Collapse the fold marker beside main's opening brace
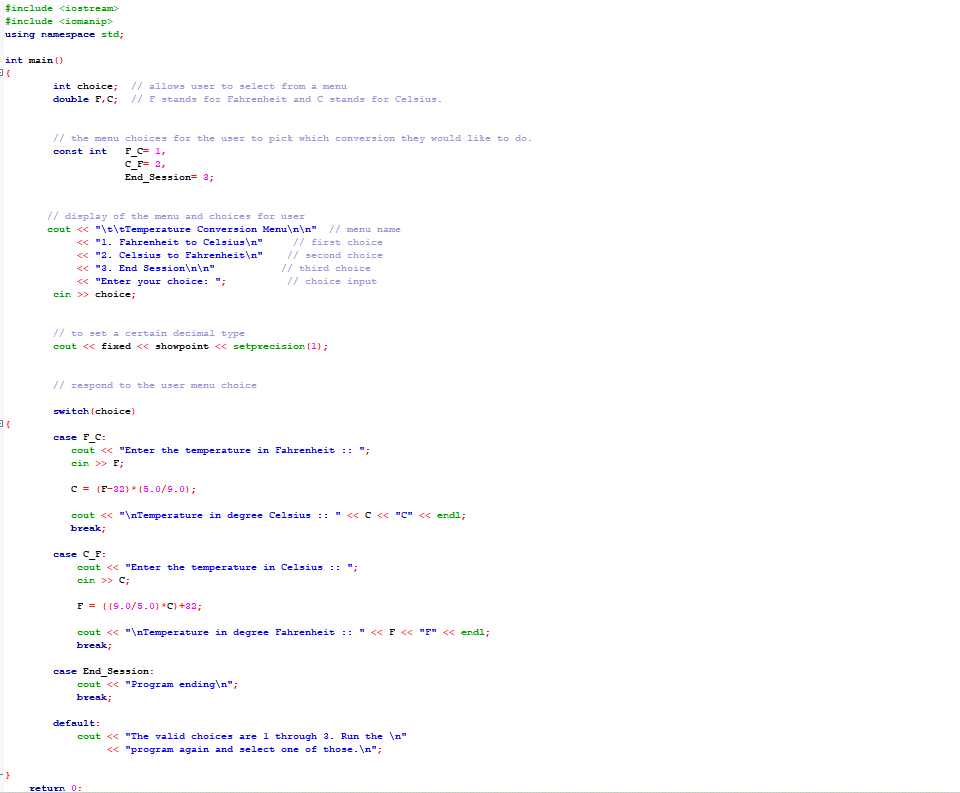This screenshot has width=960, height=793. pos(2,73)
